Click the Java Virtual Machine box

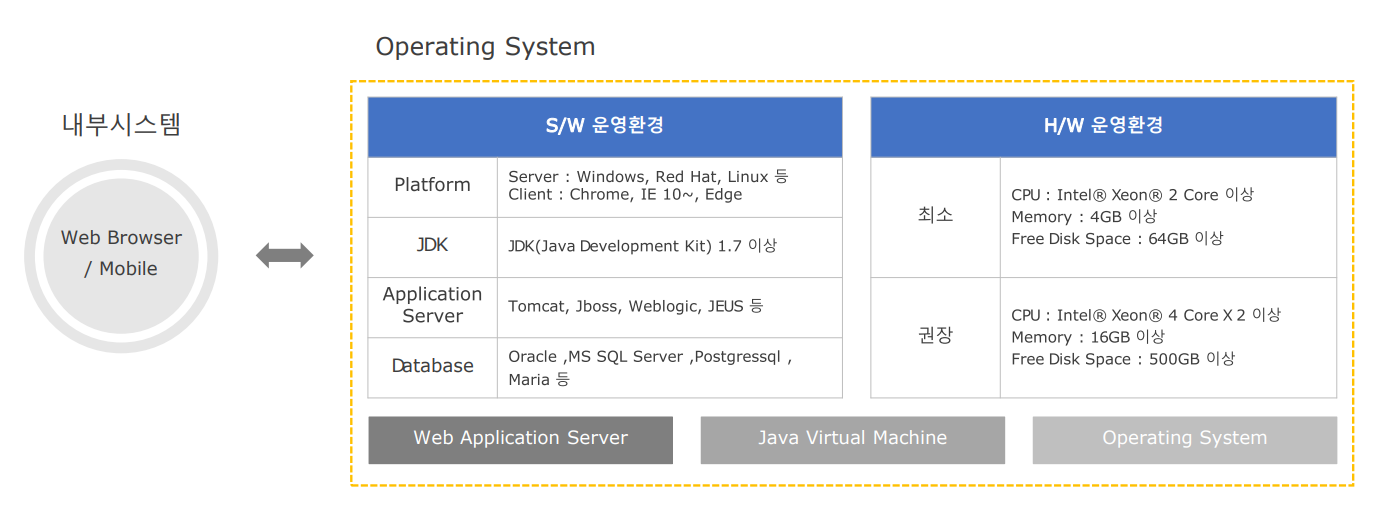tap(852, 440)
